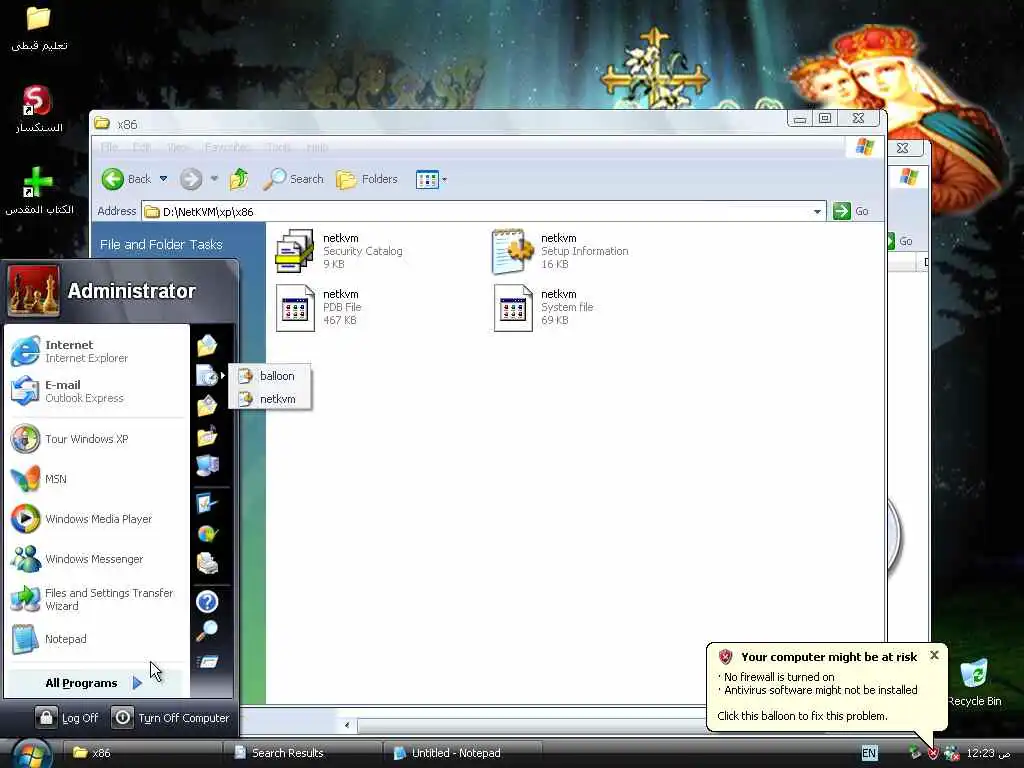The image size is (1024, 768).
Task: Open My Pictures icon in Start menu
Action: 207,406
